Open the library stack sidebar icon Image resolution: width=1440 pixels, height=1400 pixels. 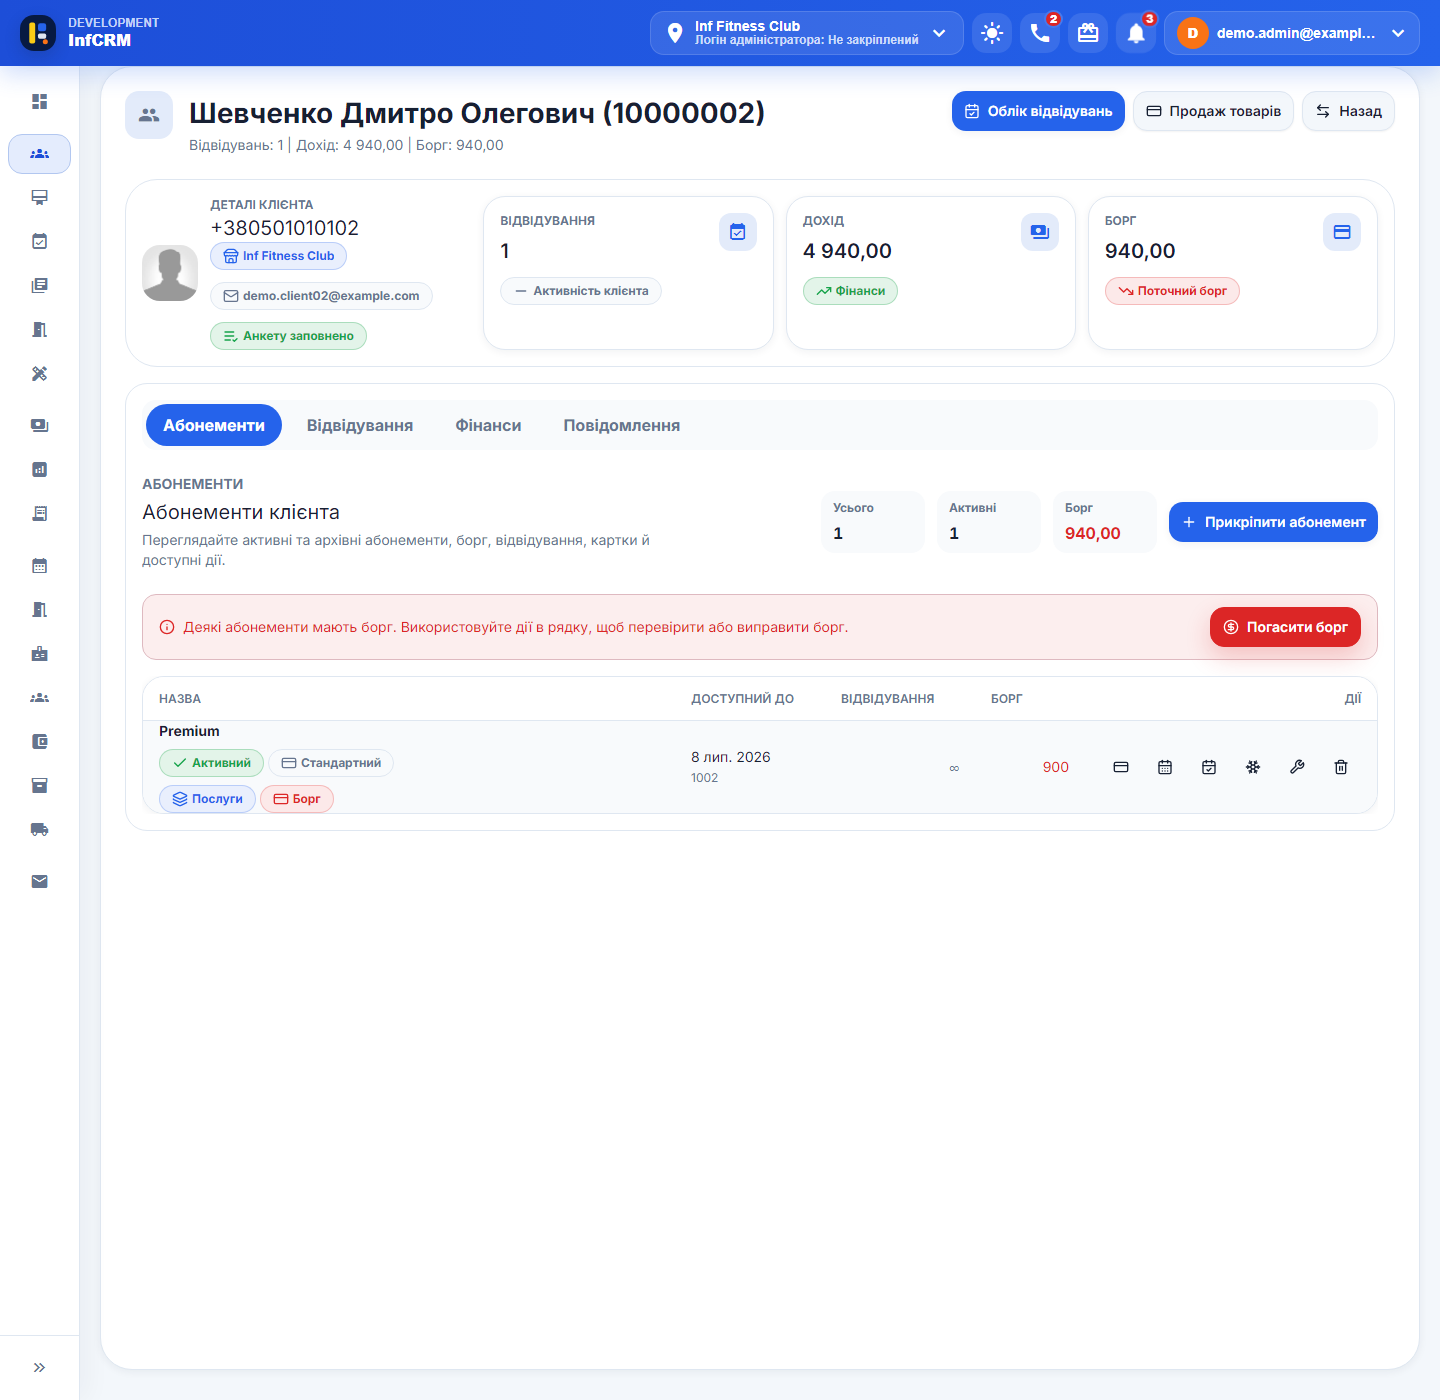[x=39, y=285]
